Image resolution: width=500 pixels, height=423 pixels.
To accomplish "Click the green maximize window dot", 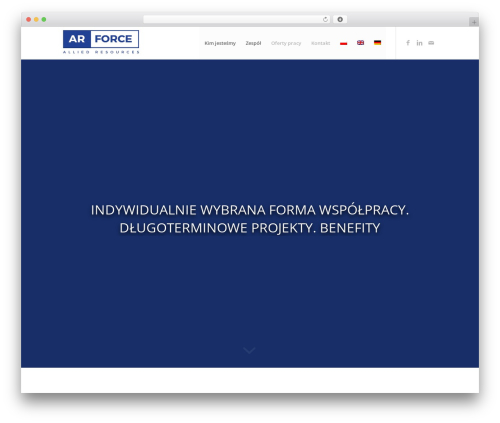I will (x=44, y=19).
